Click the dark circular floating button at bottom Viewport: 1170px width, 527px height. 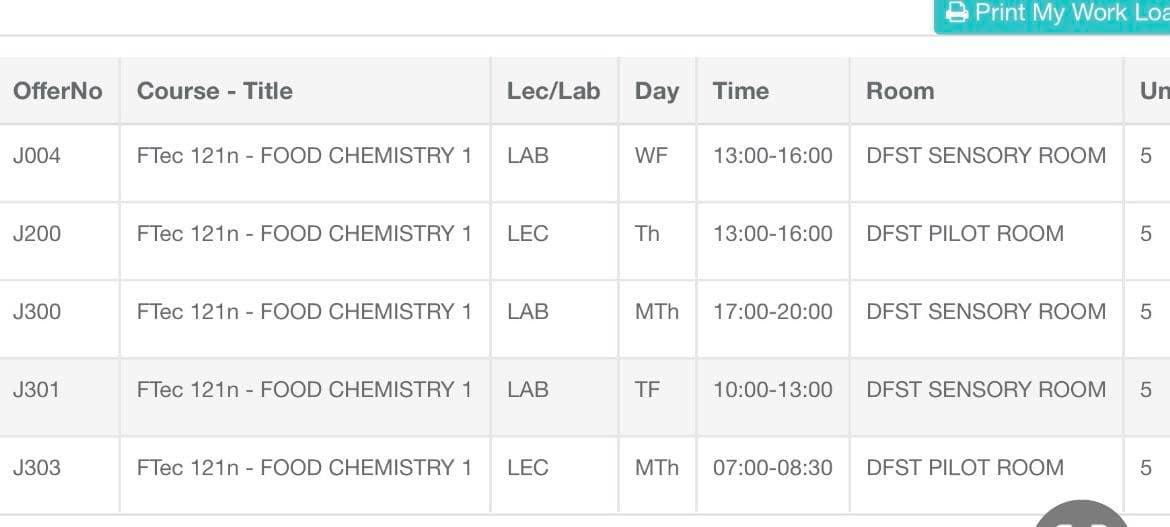point(1082,516)
